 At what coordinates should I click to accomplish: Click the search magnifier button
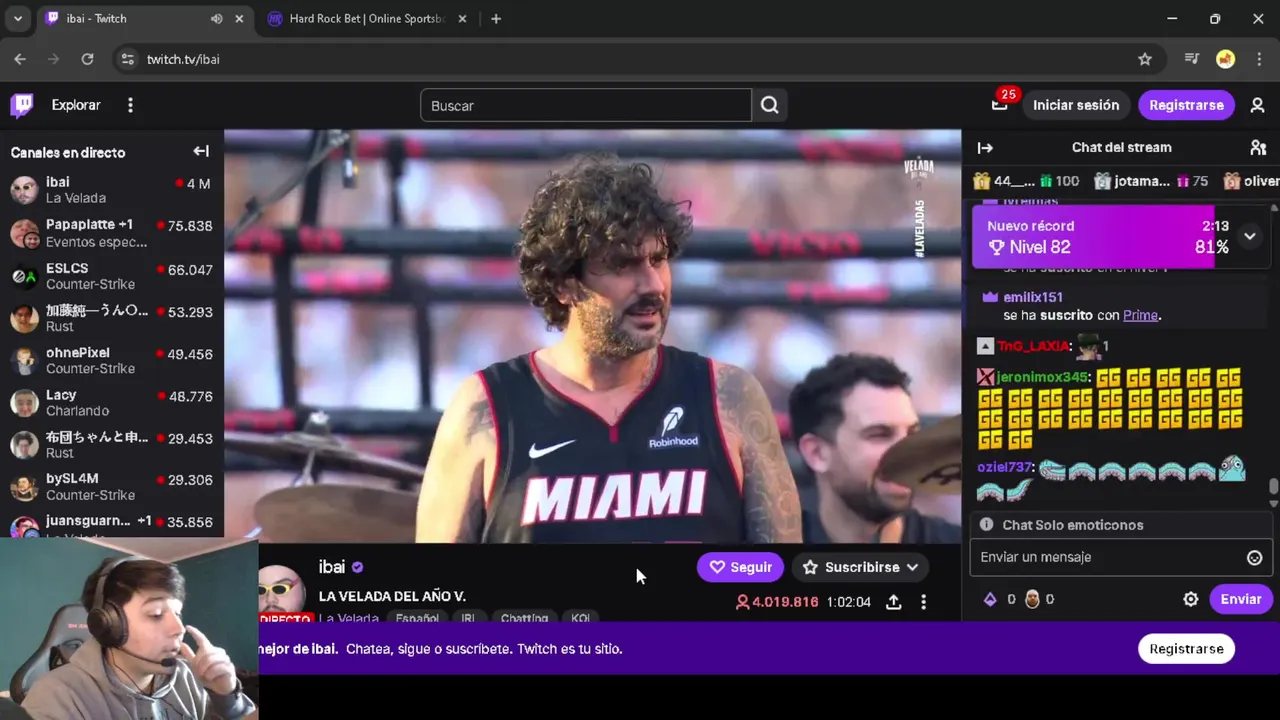(x=769, y=105)
